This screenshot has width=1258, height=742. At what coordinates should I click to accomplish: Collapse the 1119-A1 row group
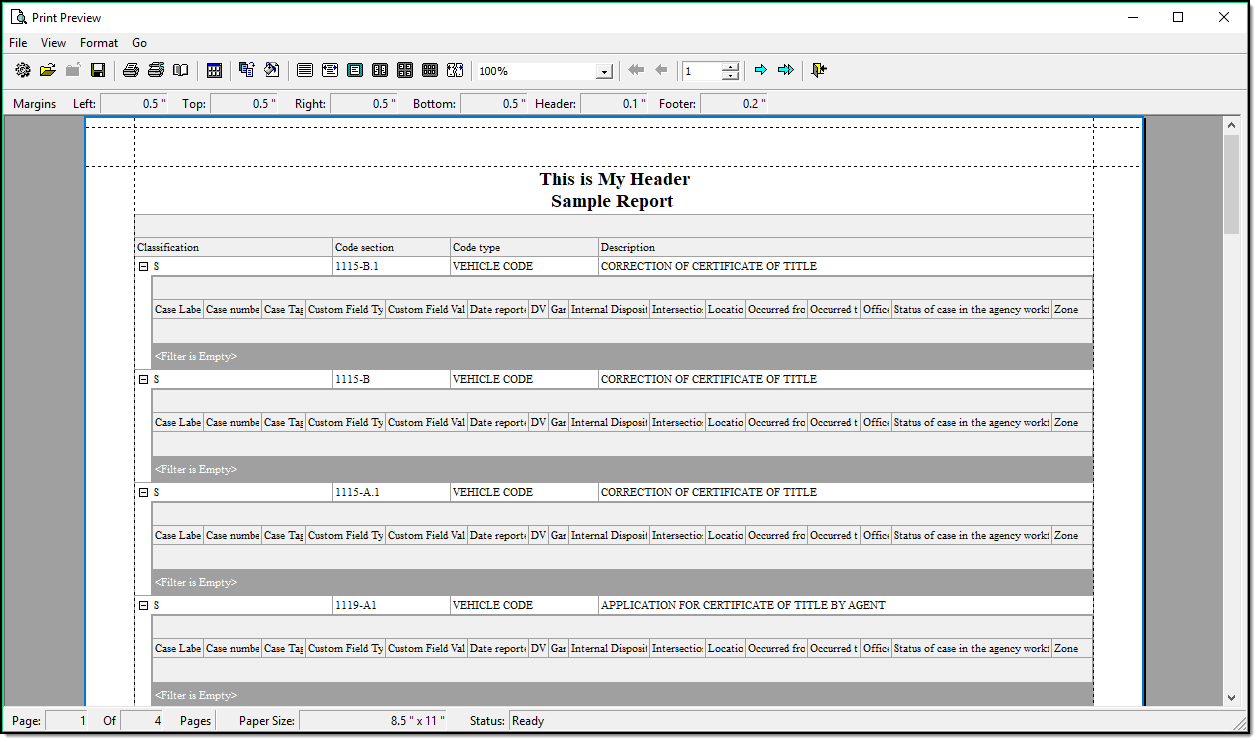point(143,606)
